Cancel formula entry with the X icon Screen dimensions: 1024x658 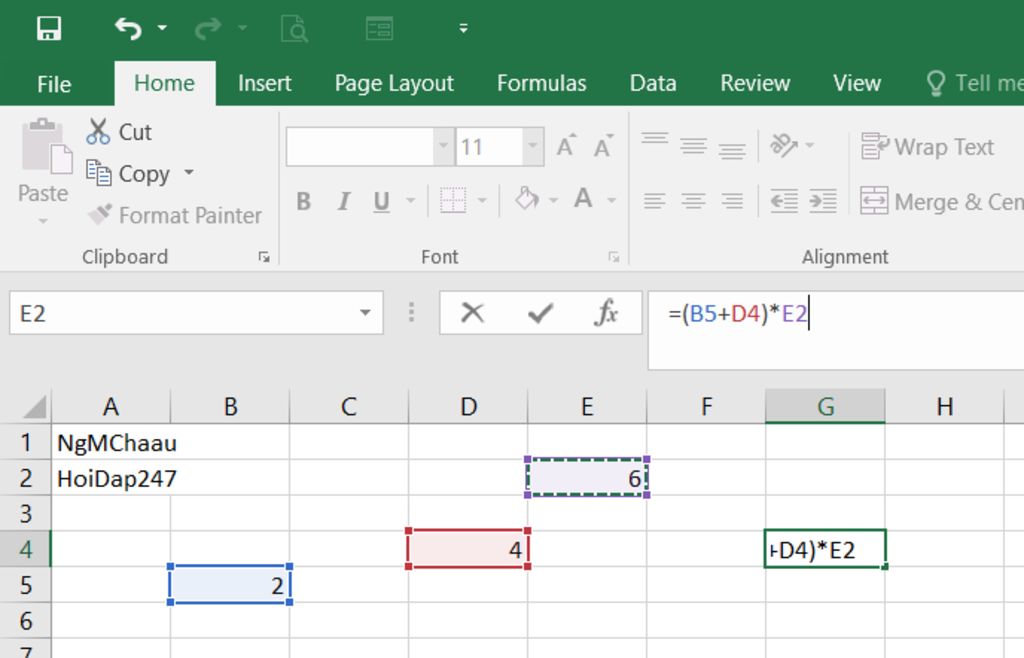click(473, 314)
